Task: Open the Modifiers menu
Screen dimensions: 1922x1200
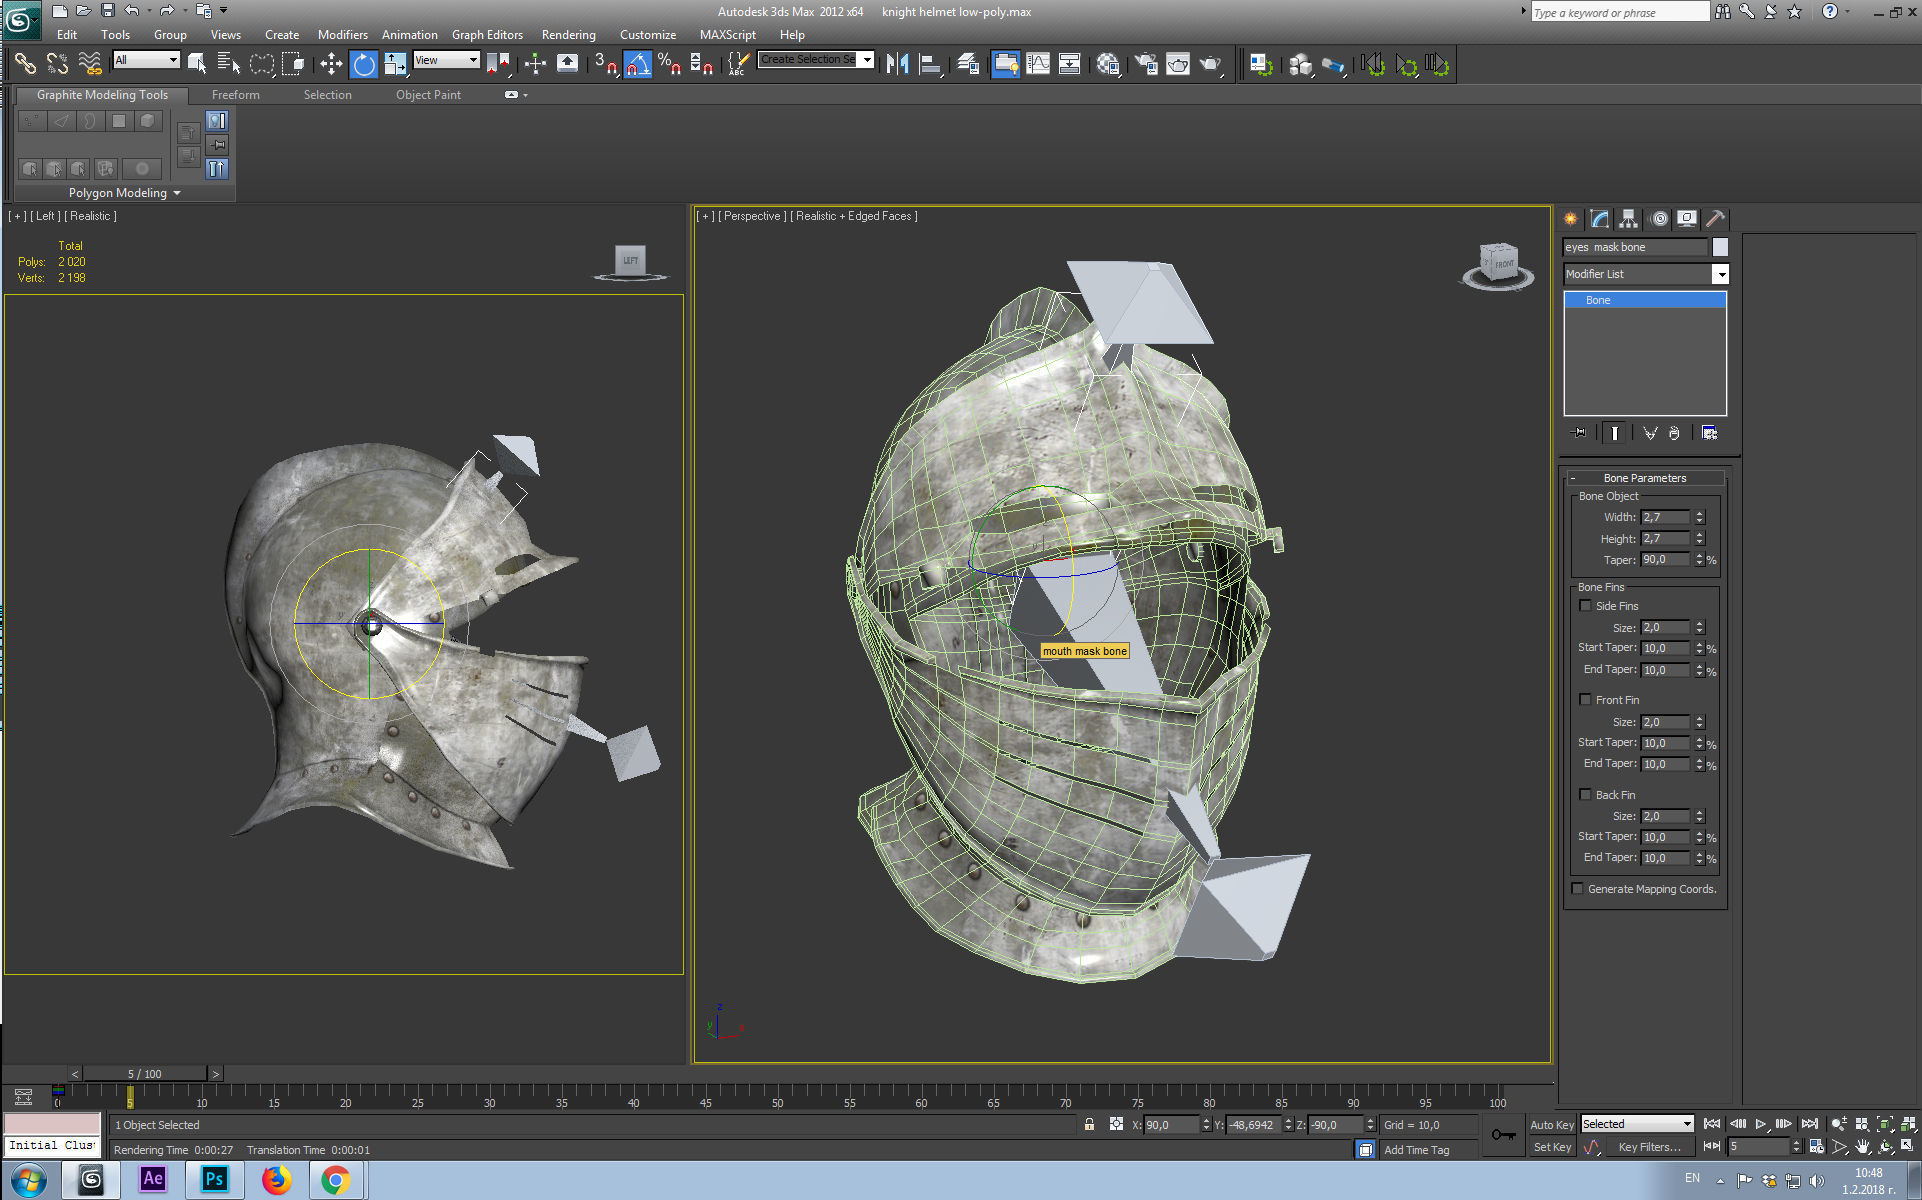Action: [343, 35]
